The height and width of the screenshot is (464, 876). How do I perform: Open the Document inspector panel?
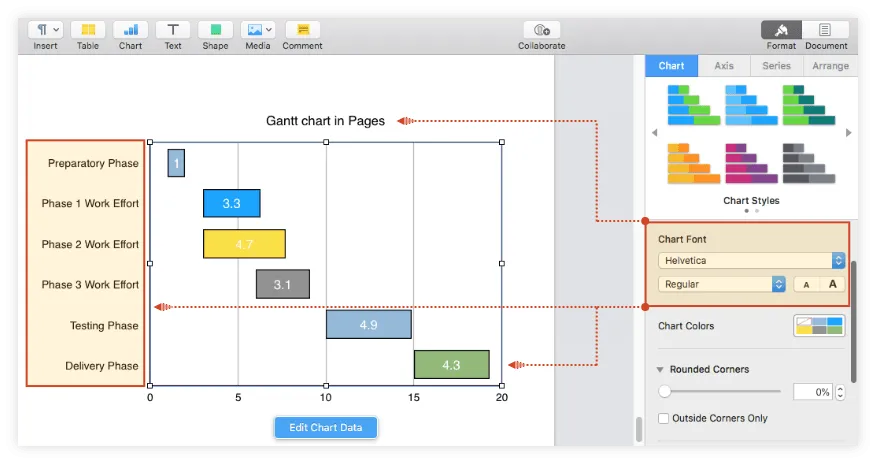point(826,30)
